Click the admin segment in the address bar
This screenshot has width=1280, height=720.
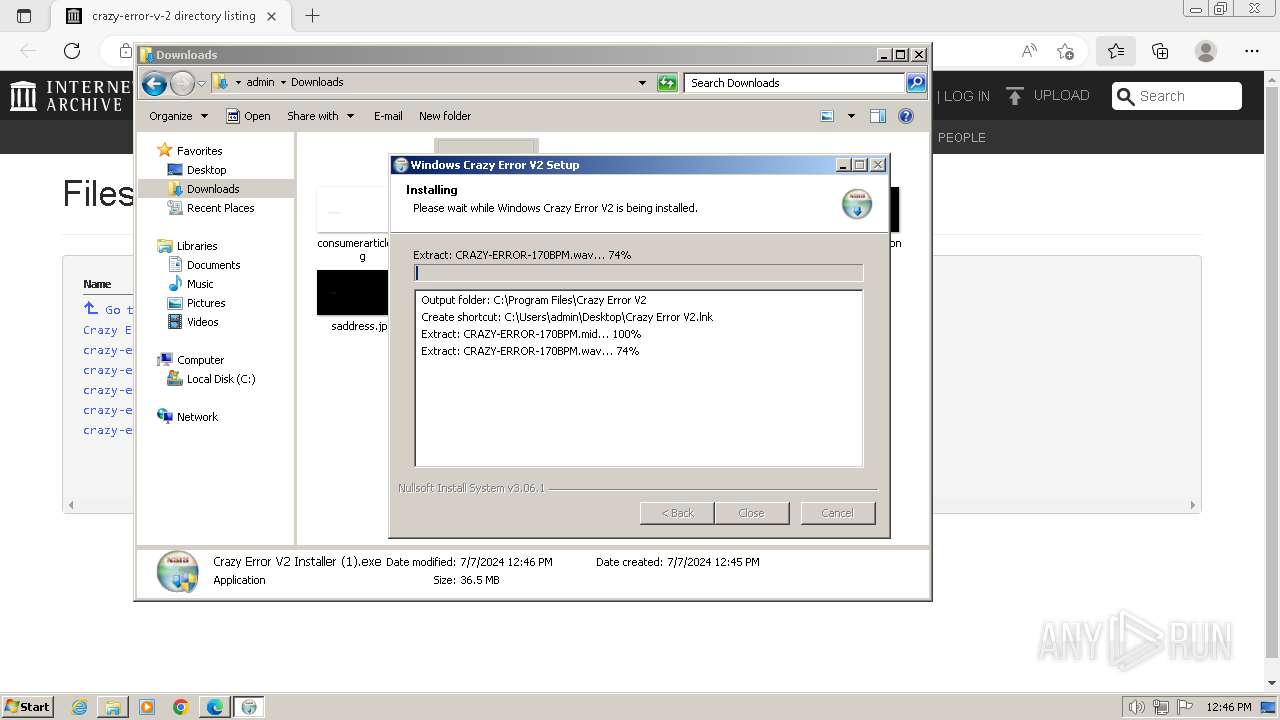260,82
